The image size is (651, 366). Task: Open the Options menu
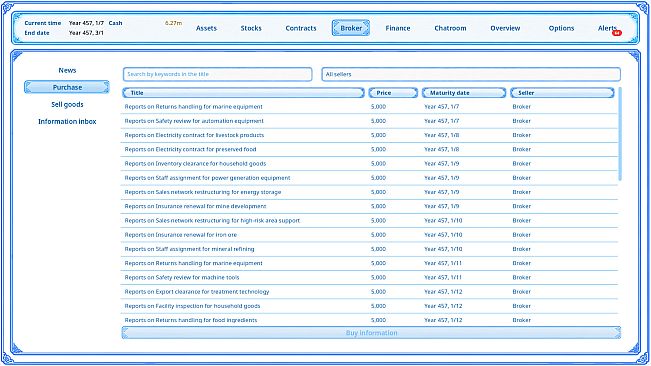(561, 28)
